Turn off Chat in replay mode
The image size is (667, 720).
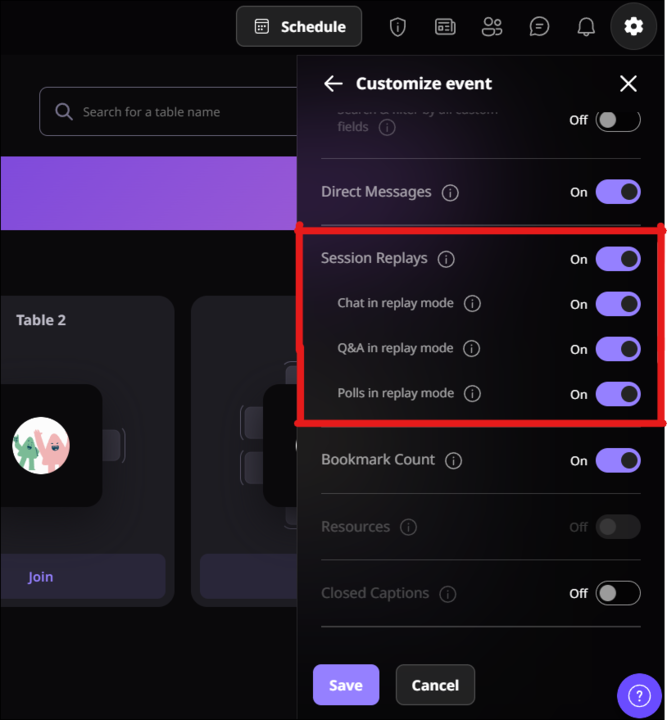618,304
